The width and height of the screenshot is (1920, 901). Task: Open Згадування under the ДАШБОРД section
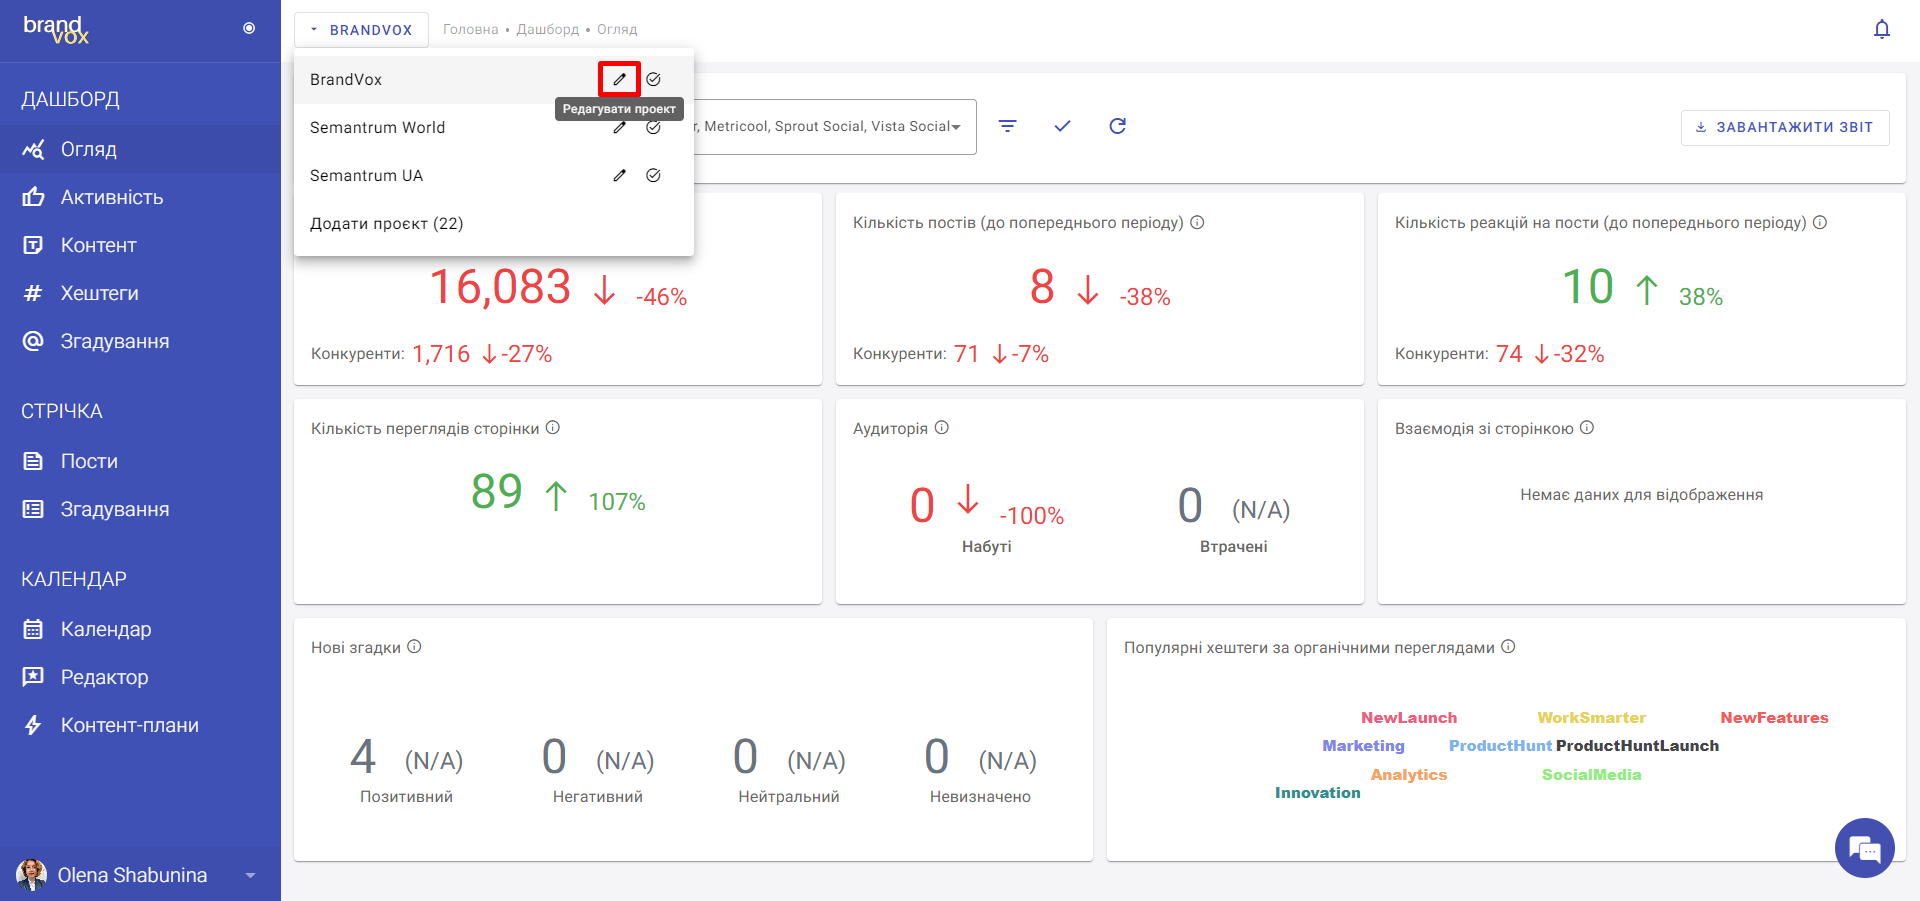pyautogui.click(x=140, y=341)
